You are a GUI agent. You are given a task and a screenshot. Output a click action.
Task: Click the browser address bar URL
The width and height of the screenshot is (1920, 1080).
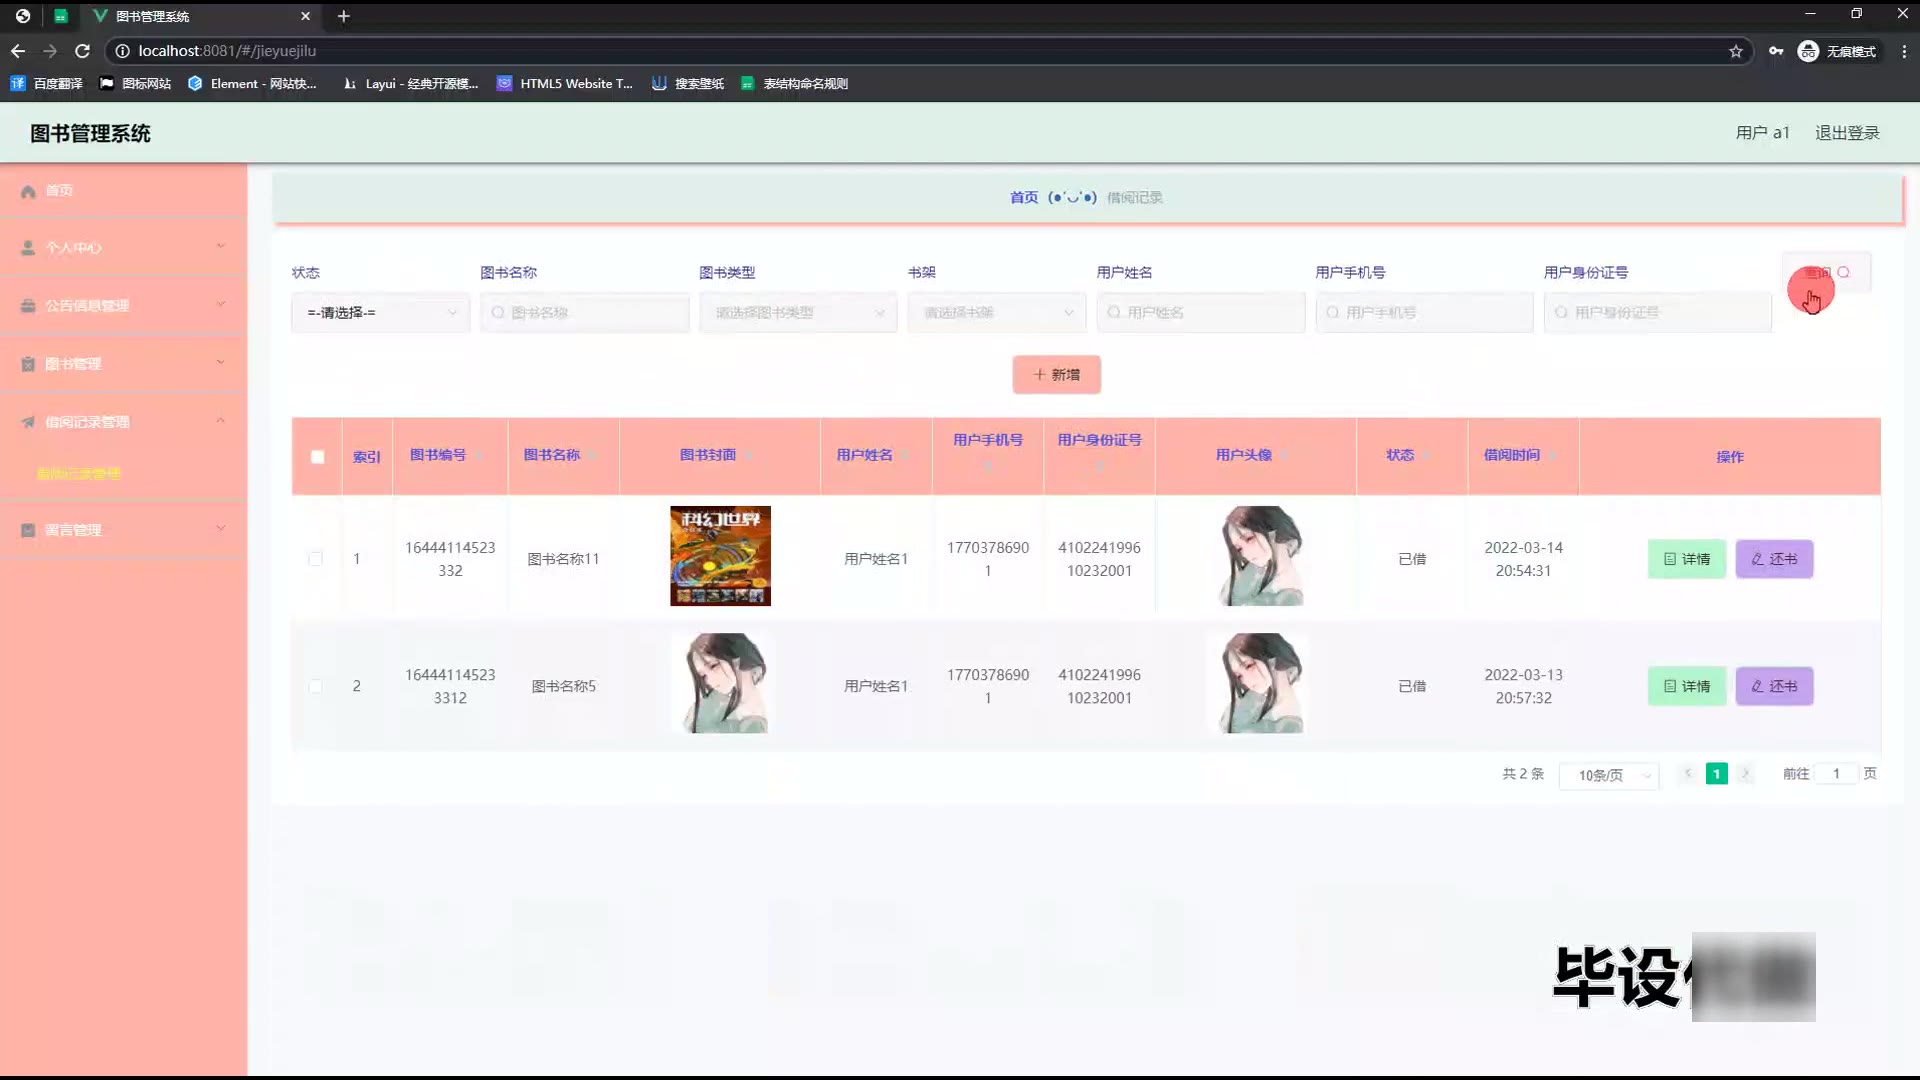227,51
